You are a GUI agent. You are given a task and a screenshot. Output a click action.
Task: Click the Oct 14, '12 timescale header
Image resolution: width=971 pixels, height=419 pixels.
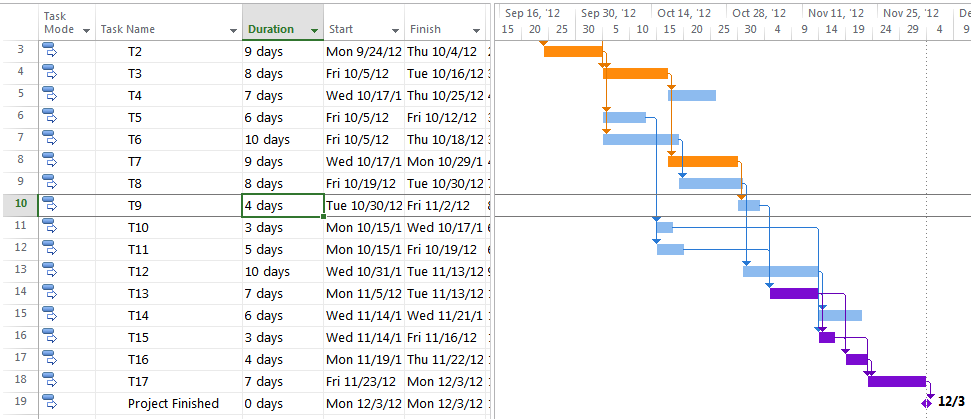click(684, 14)
